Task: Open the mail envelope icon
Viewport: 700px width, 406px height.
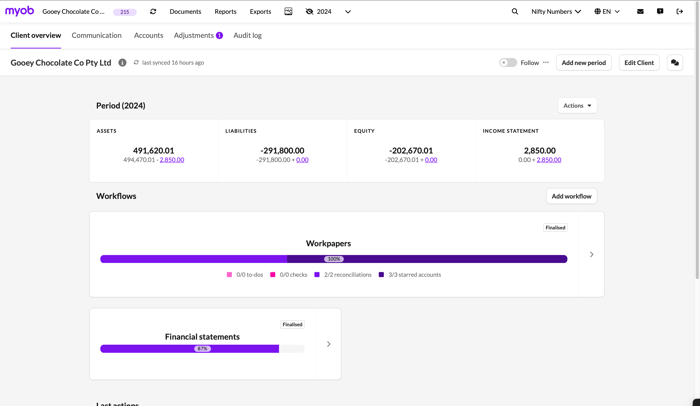Action: [640, 12]
